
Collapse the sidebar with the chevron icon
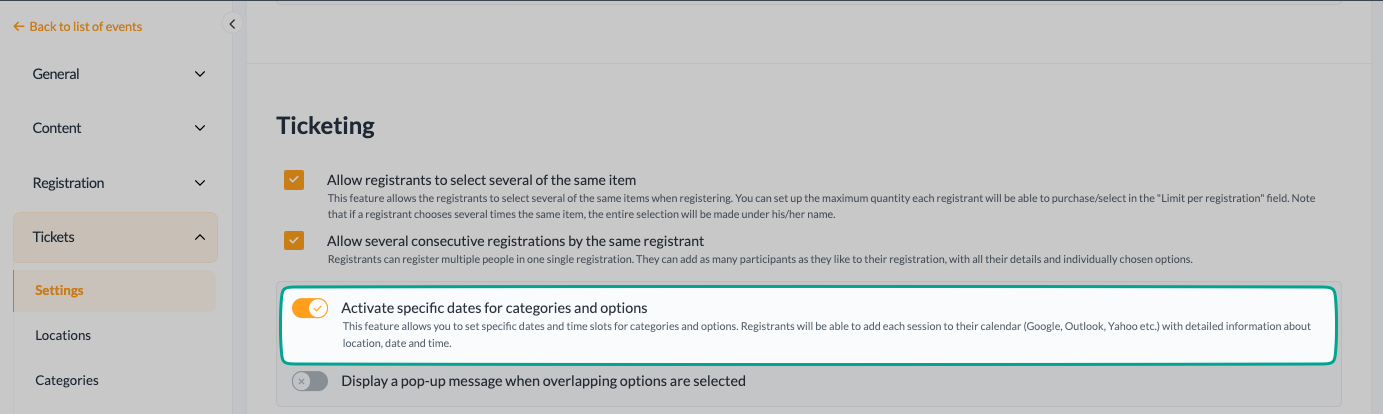232,23
